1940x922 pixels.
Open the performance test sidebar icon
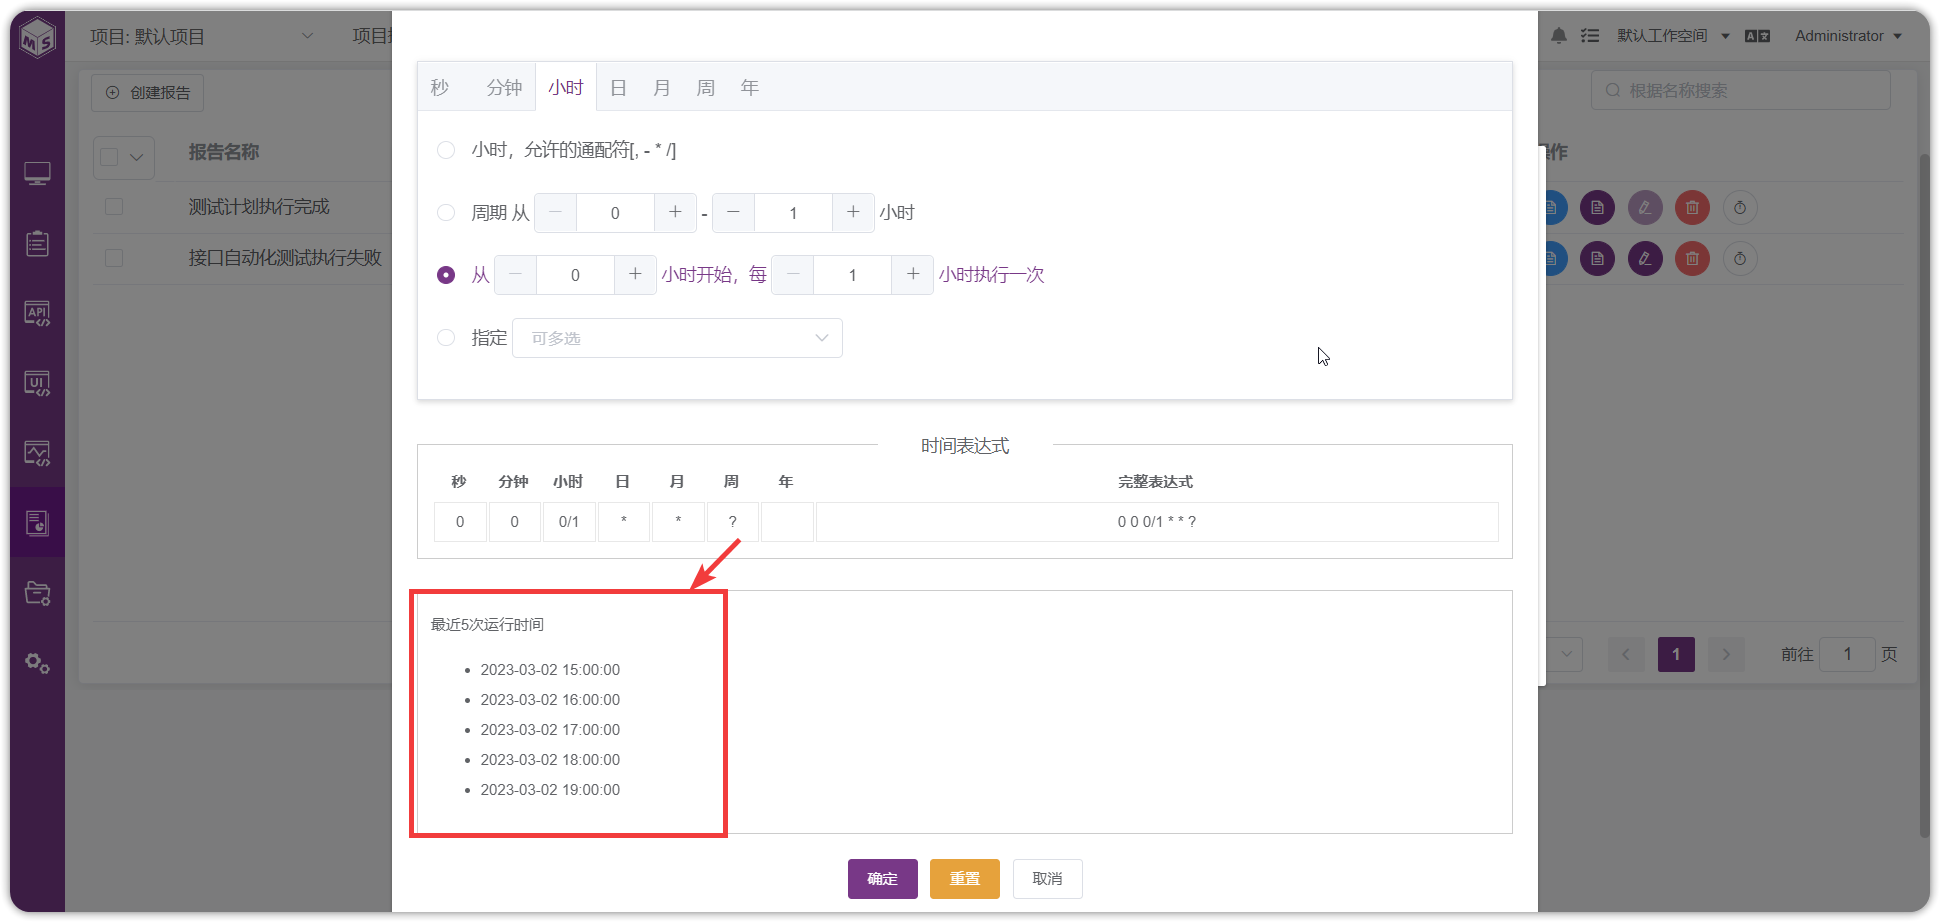click(x=38, y=454)
